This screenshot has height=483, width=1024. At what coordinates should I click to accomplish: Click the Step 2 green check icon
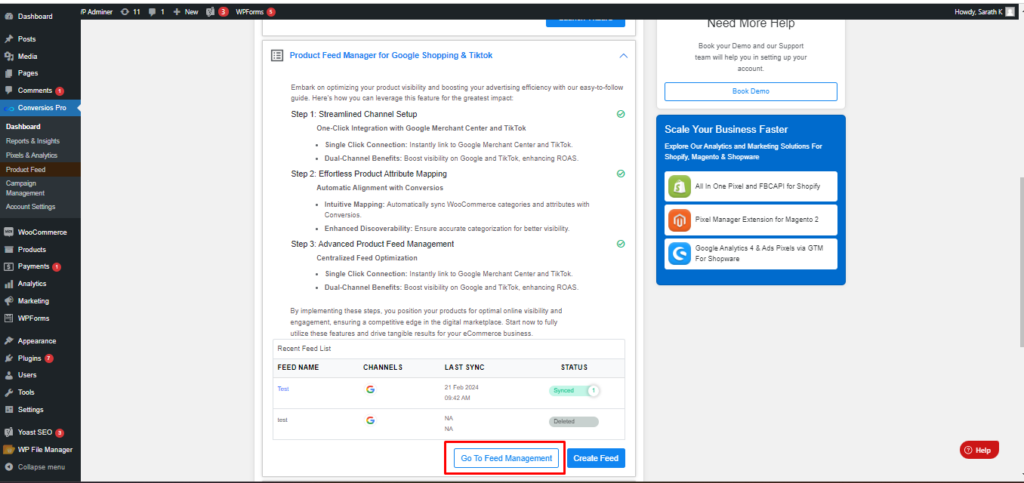[x=621, y=174]
